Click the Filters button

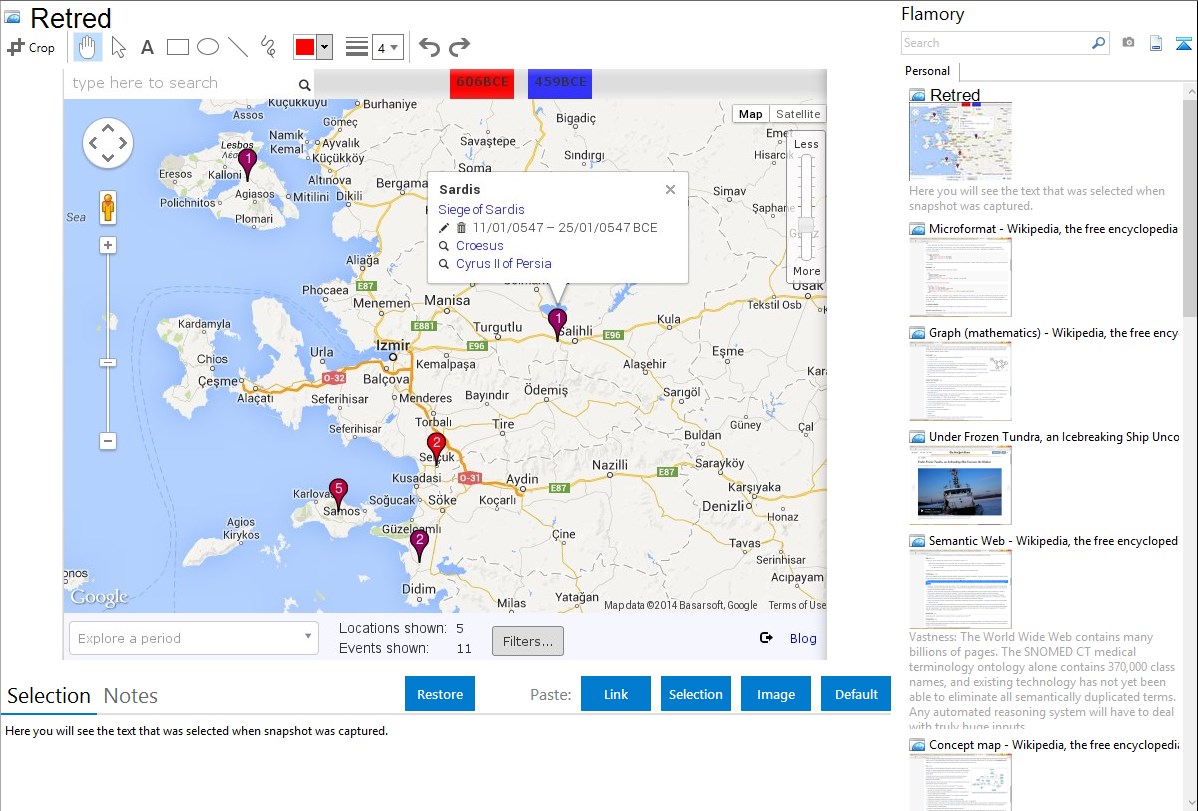click(x=527, y=641)
